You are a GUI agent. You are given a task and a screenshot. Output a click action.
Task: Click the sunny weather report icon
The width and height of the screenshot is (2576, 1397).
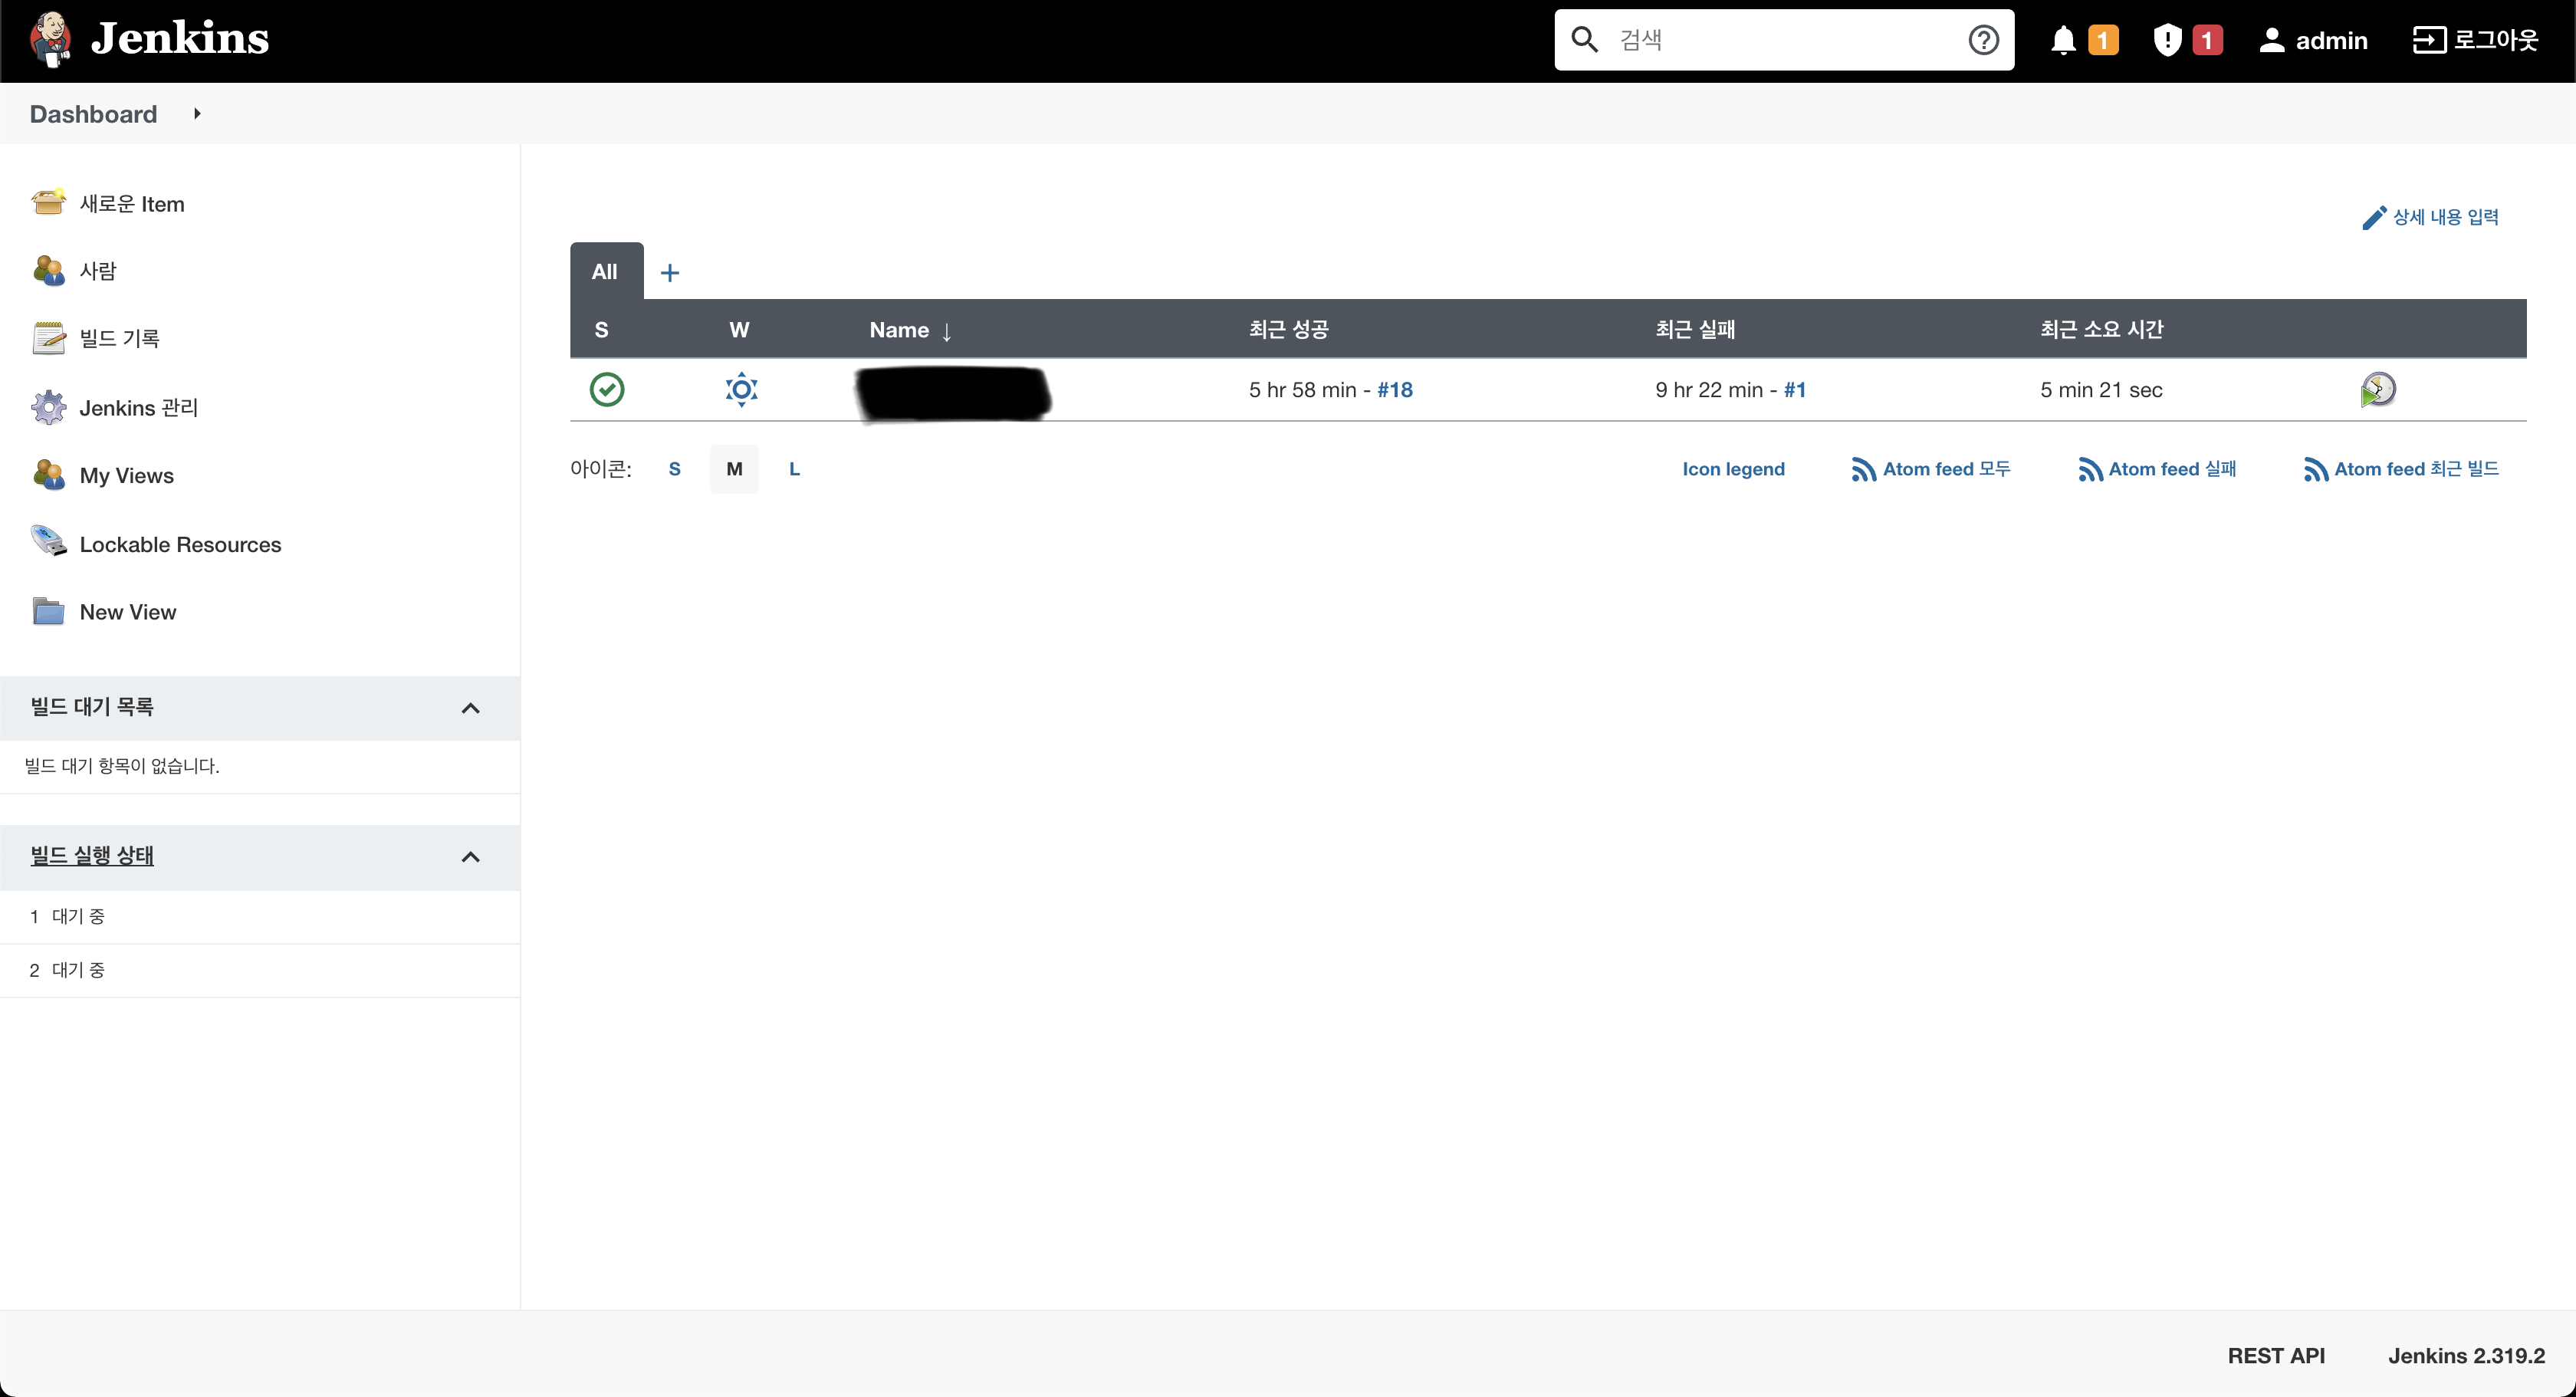tap(741, 389)
